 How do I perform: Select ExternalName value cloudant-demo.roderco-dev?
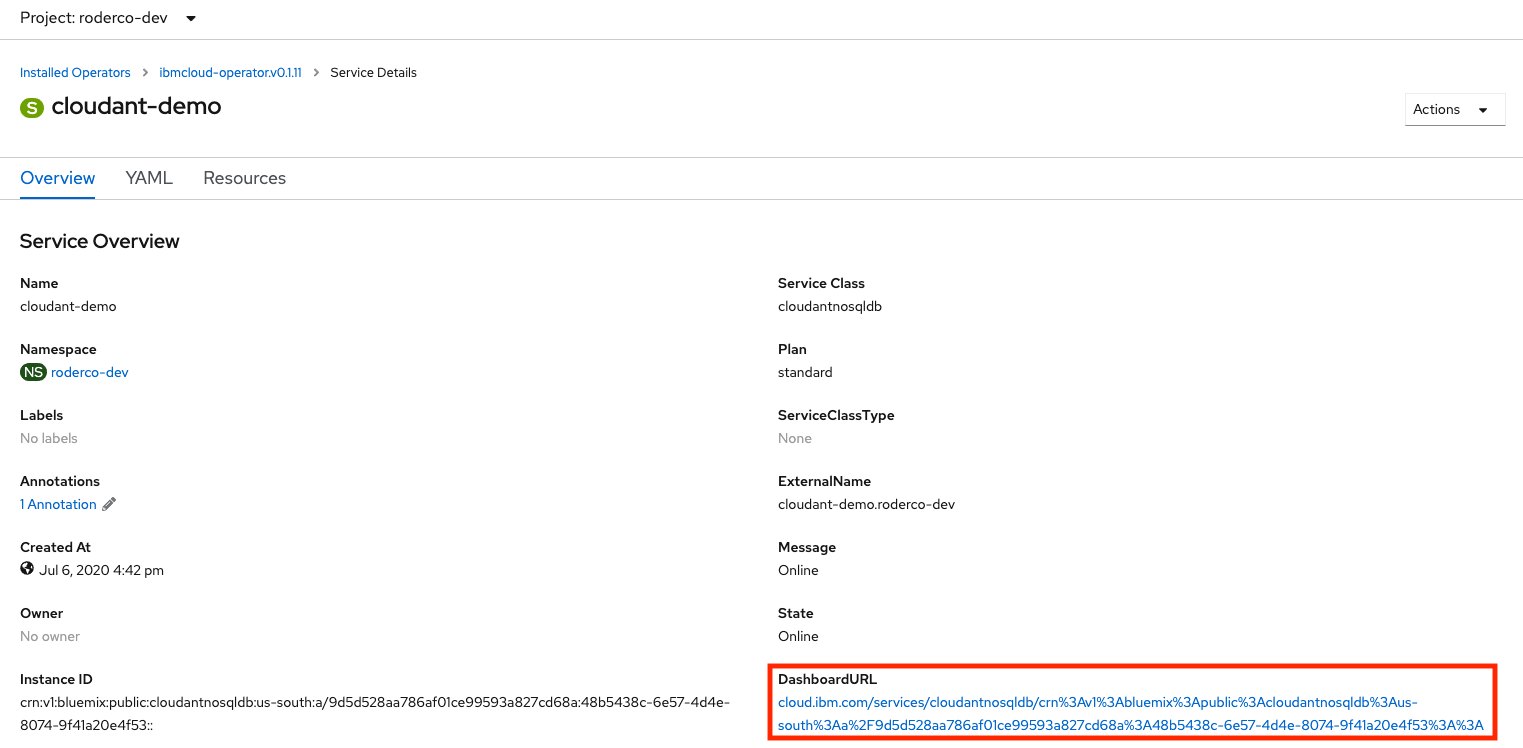pos(866,504)
